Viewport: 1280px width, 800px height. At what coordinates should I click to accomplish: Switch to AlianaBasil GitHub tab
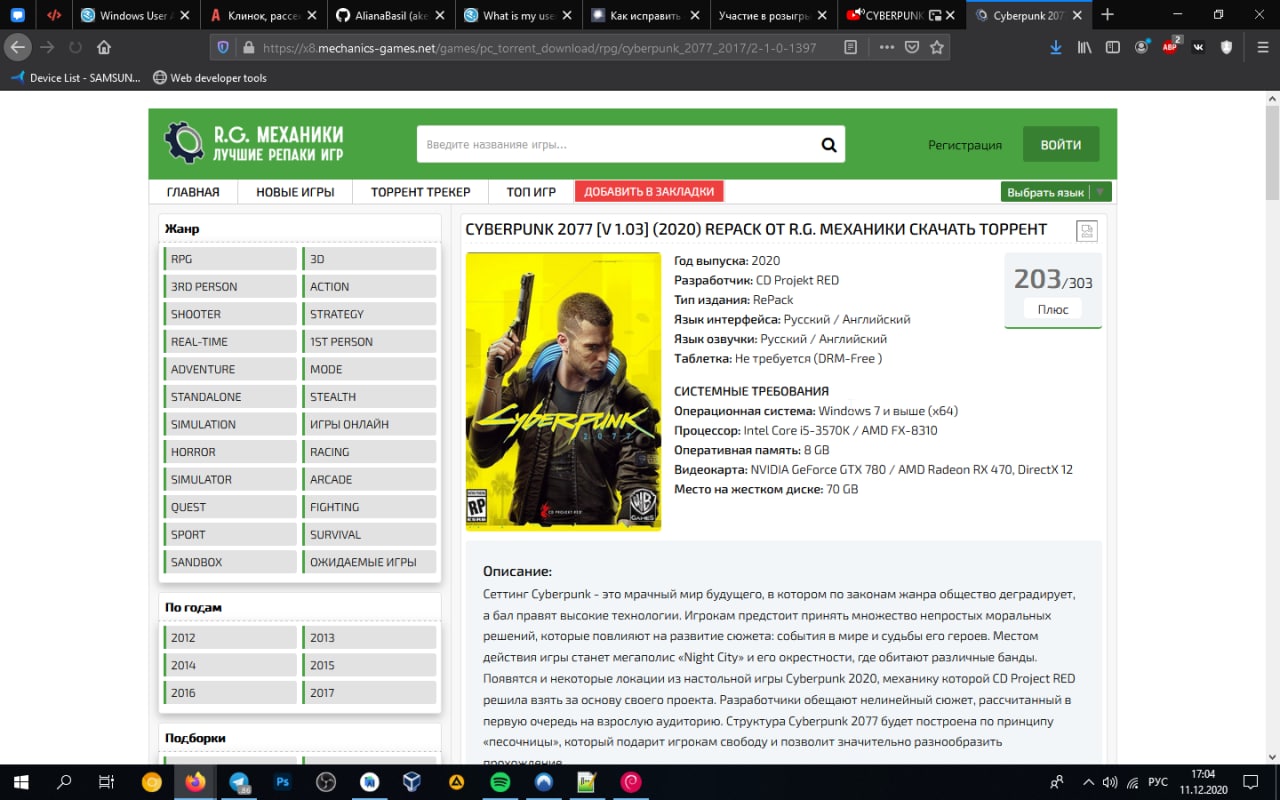click(393, 15)
